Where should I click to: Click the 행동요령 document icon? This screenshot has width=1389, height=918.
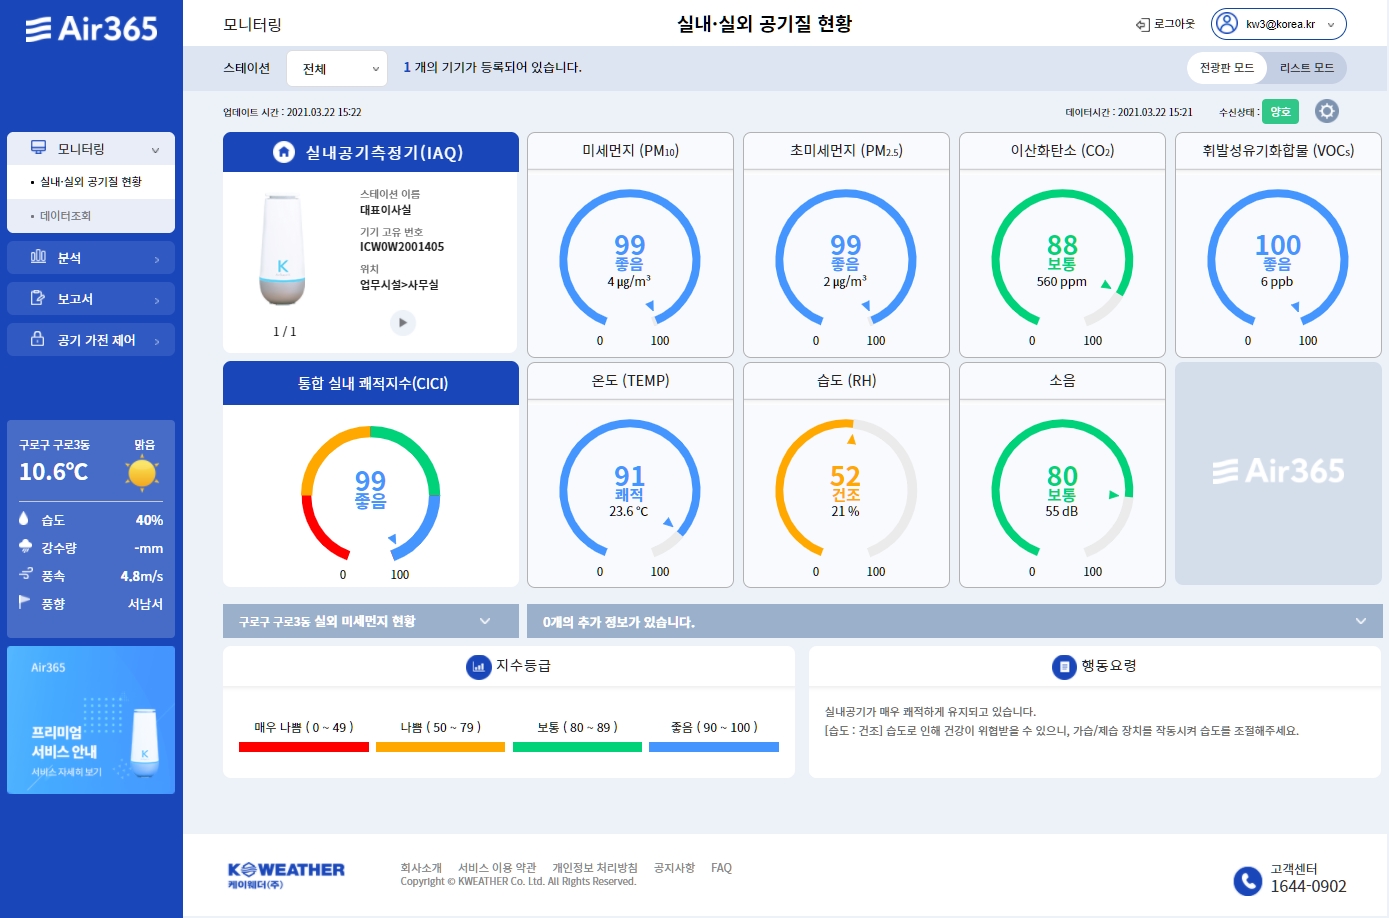1063,666
